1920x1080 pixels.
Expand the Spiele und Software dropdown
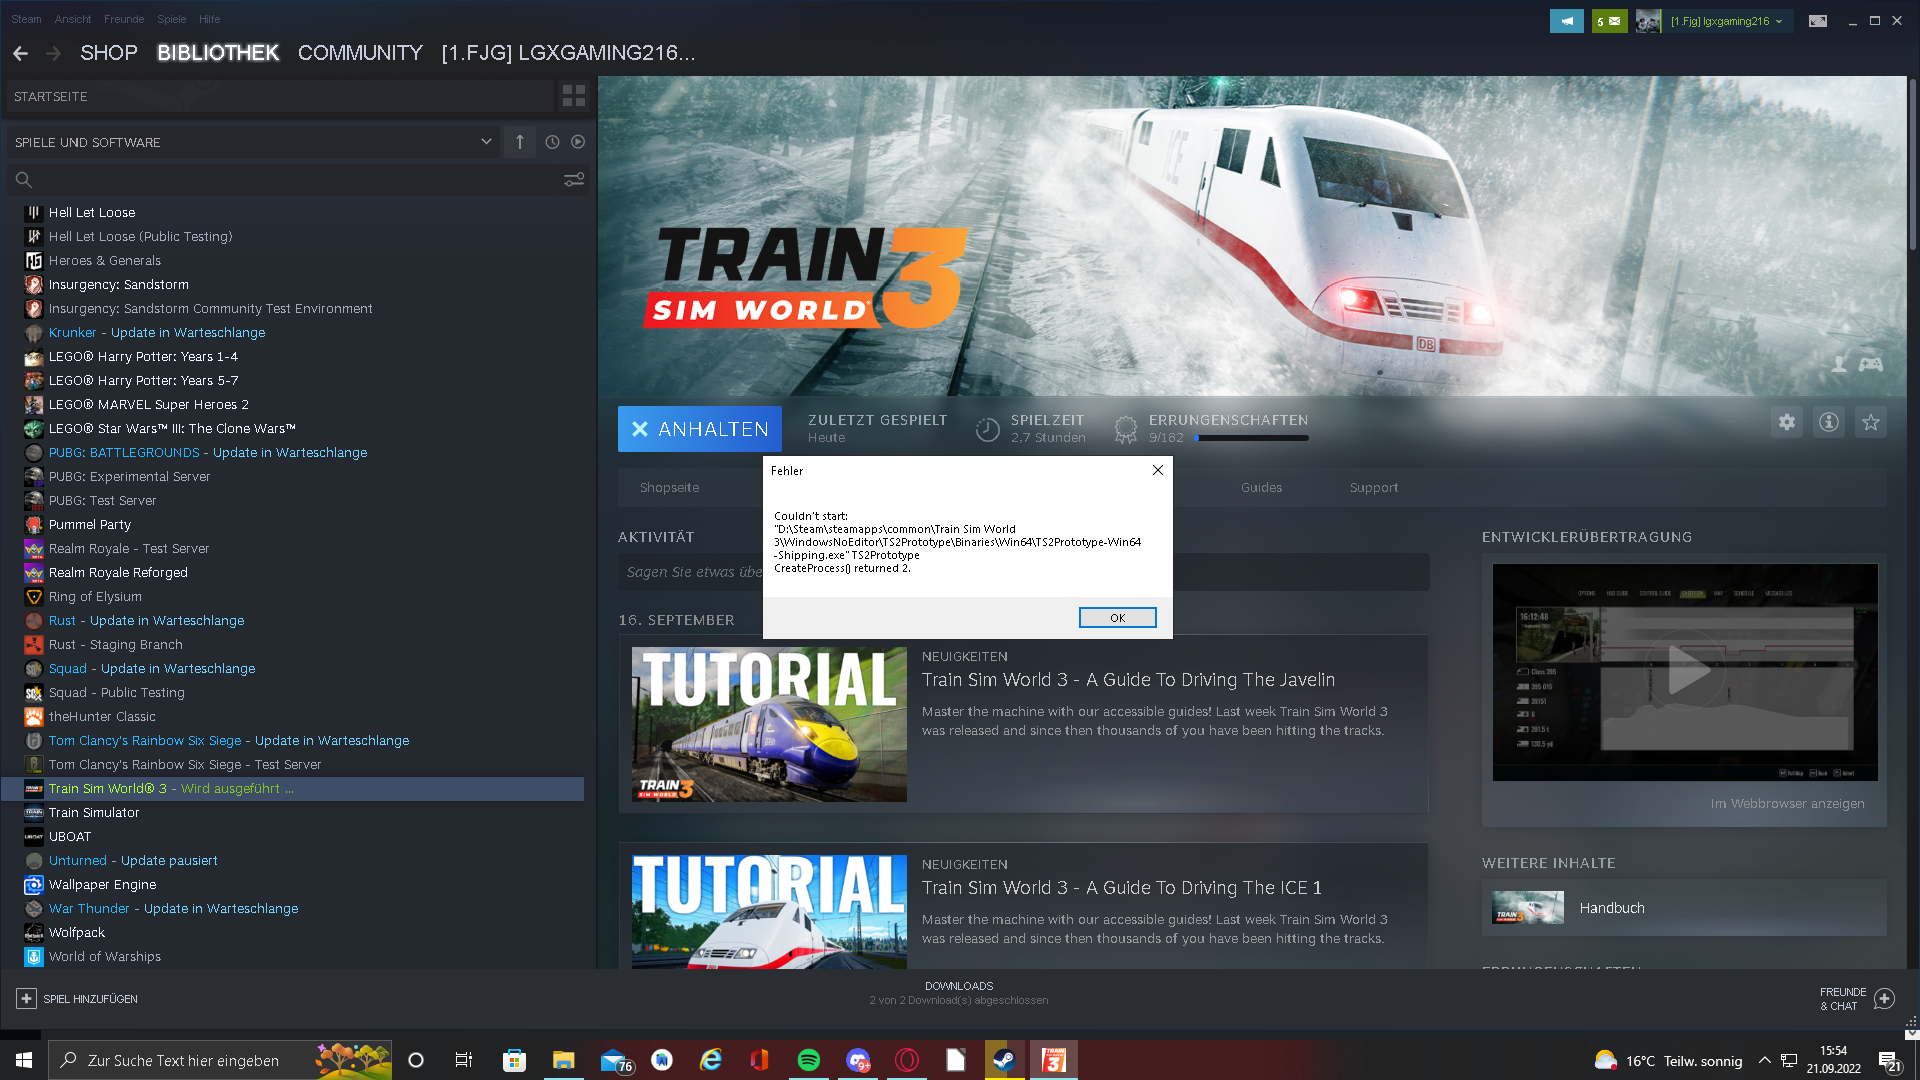(x=486, y=142)
